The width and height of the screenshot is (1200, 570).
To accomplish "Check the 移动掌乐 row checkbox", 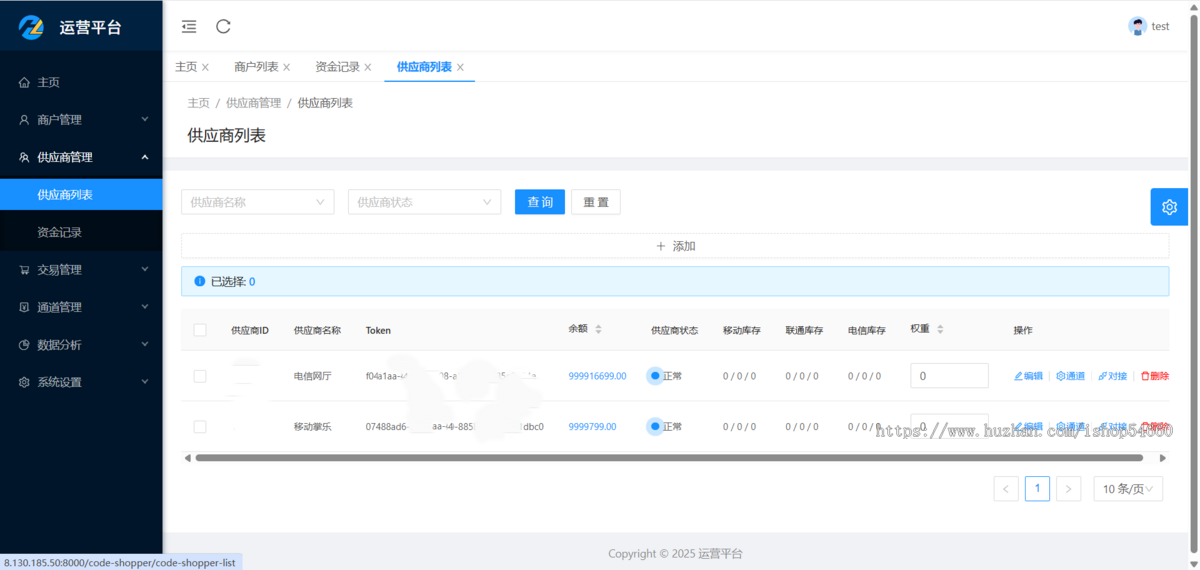I will tap(200, 427).
